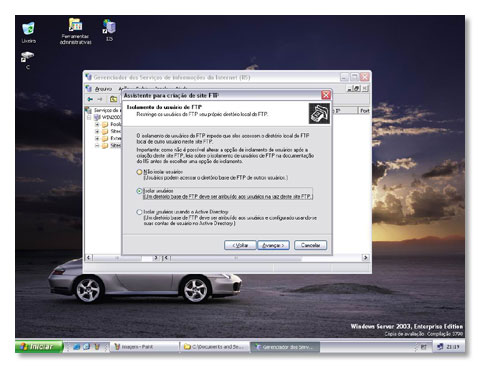The image size is (480, 368).
Task: Click the Avançar button
Action: tap(273, 245)
